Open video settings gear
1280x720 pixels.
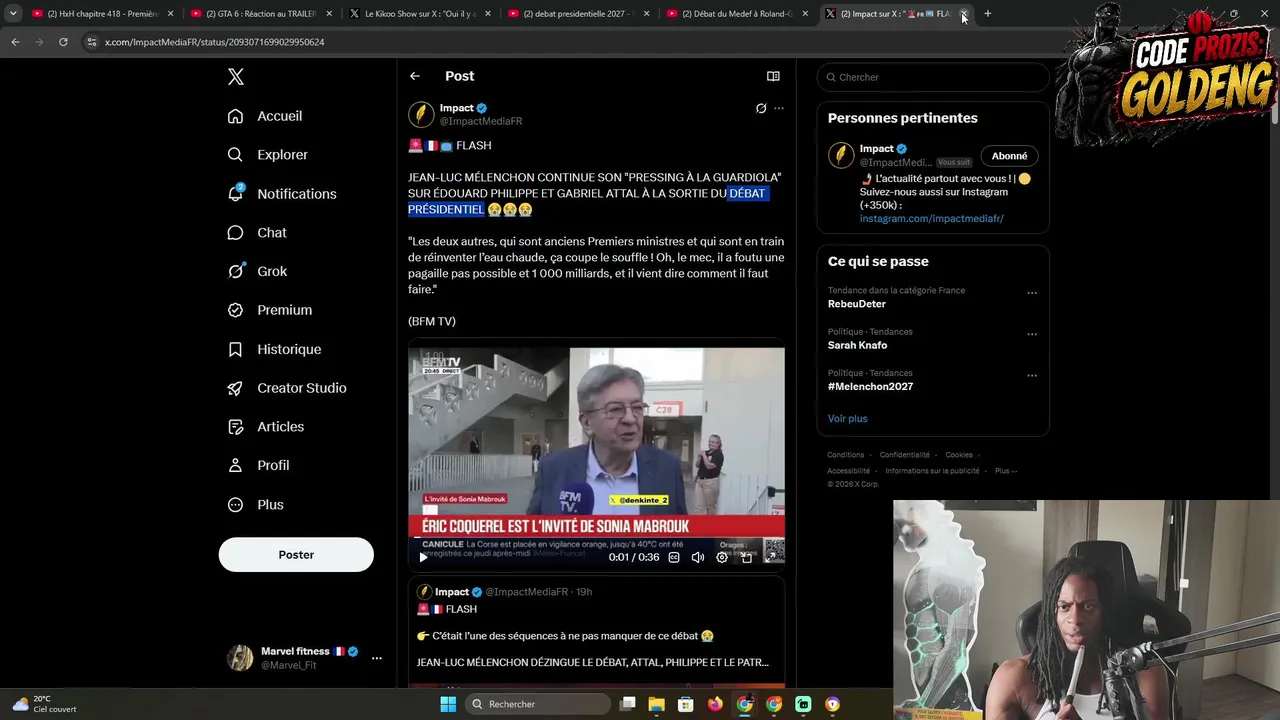722,557
